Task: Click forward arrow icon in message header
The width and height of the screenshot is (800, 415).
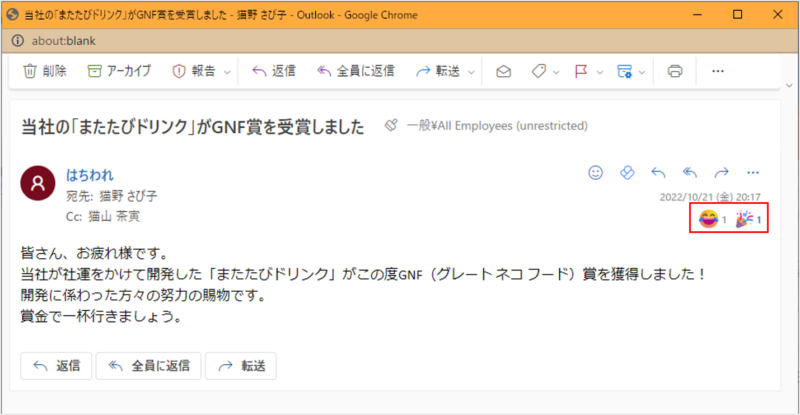Action: (x=721, y=172)
